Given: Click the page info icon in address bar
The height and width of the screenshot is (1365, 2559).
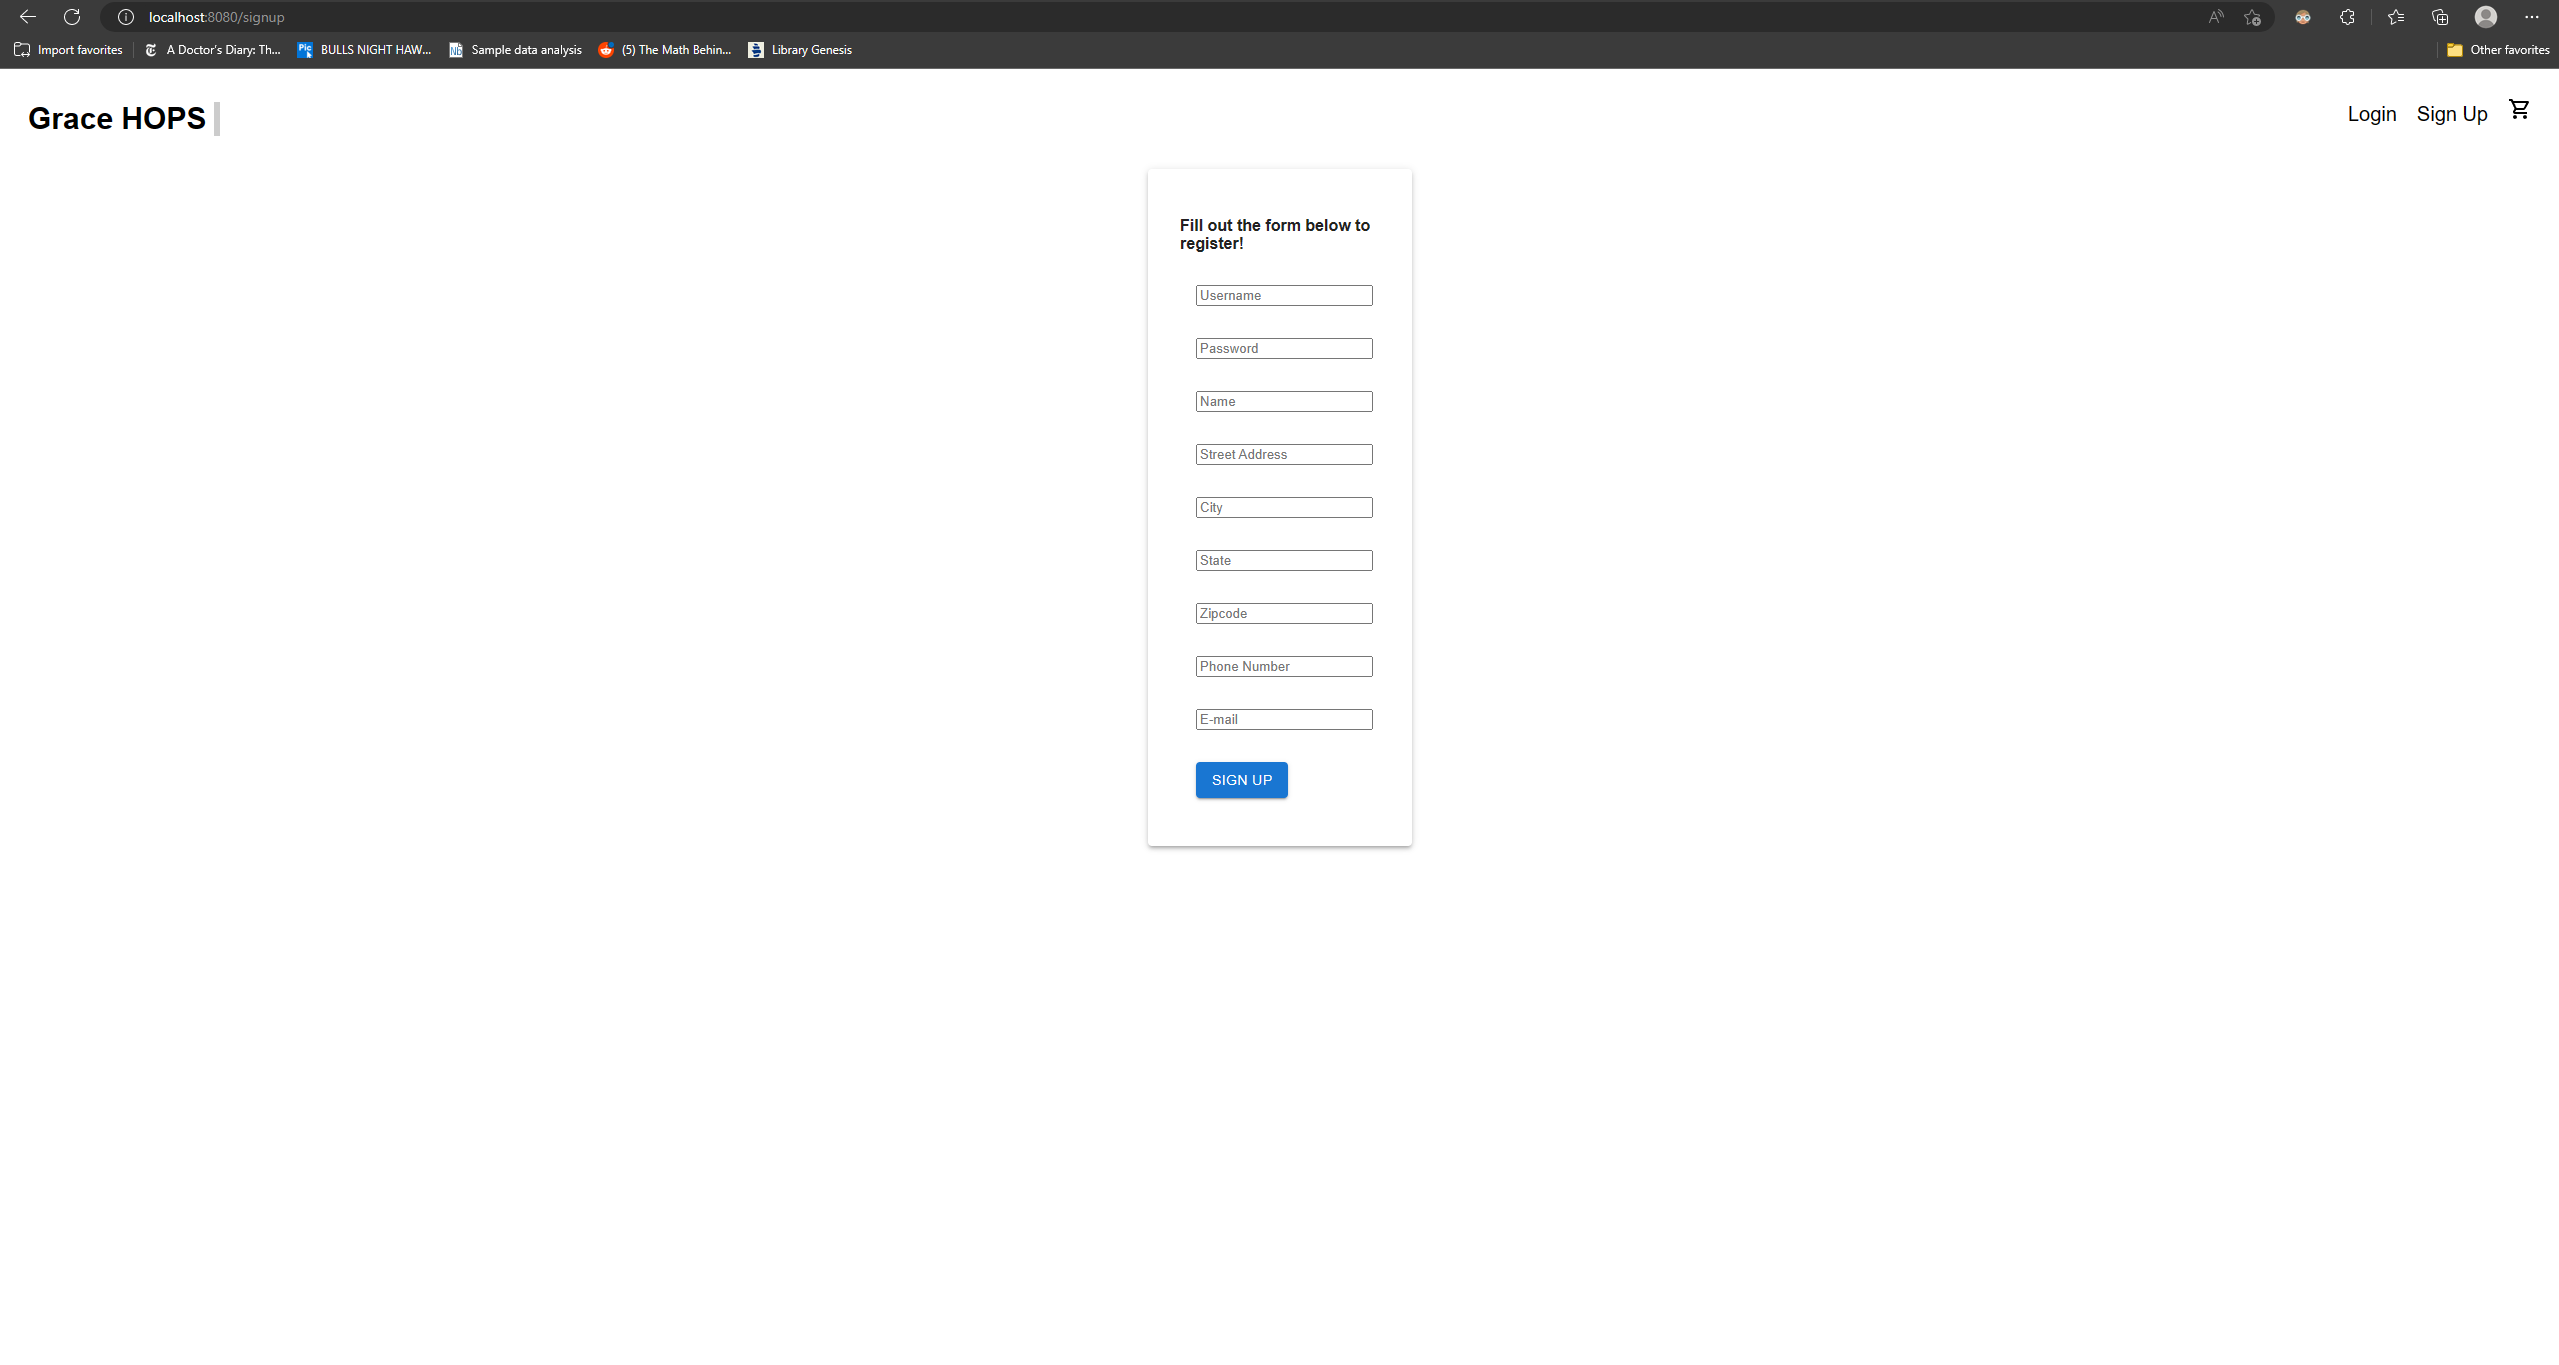Looking at the screenshot, I should pyautogui.click(x=125, y=17).
